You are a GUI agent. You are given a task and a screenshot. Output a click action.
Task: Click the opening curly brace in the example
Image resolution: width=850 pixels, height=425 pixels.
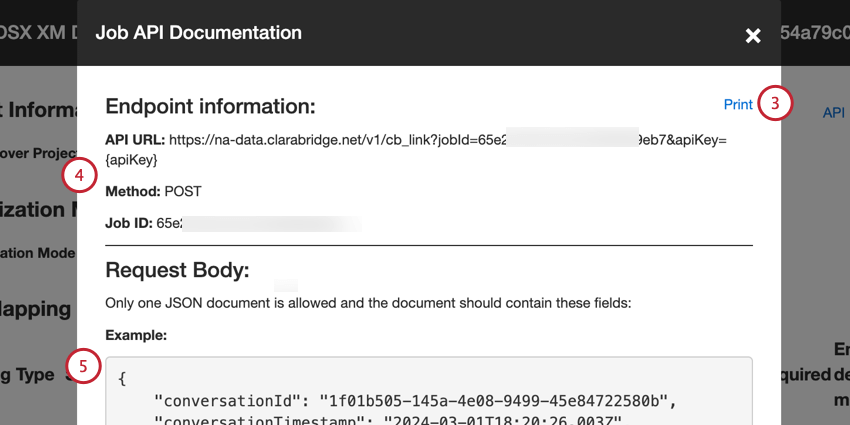coord(122,379)
